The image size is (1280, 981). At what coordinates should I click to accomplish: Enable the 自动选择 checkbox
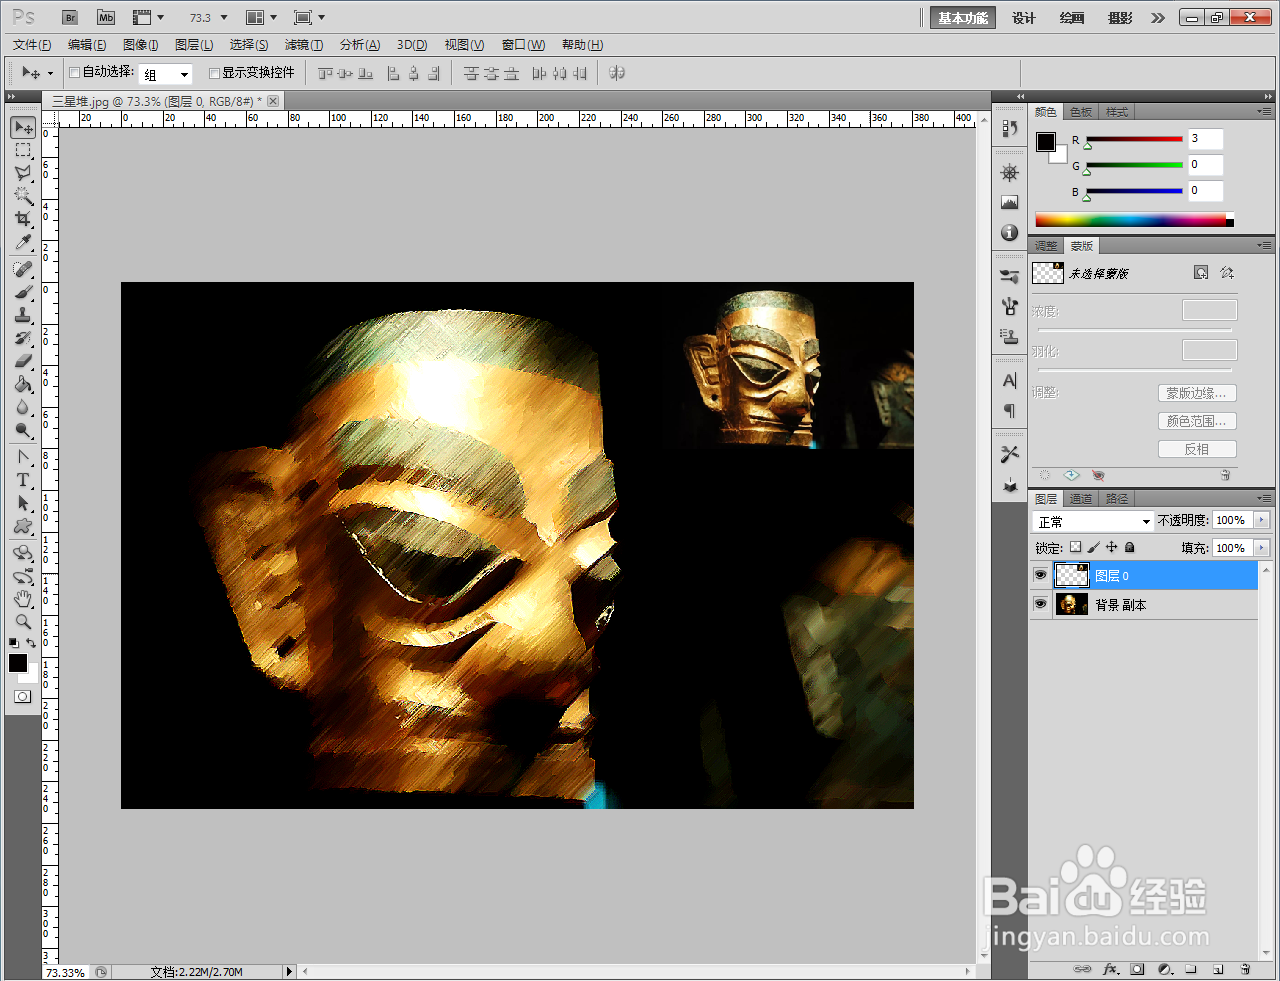point(75,73)
